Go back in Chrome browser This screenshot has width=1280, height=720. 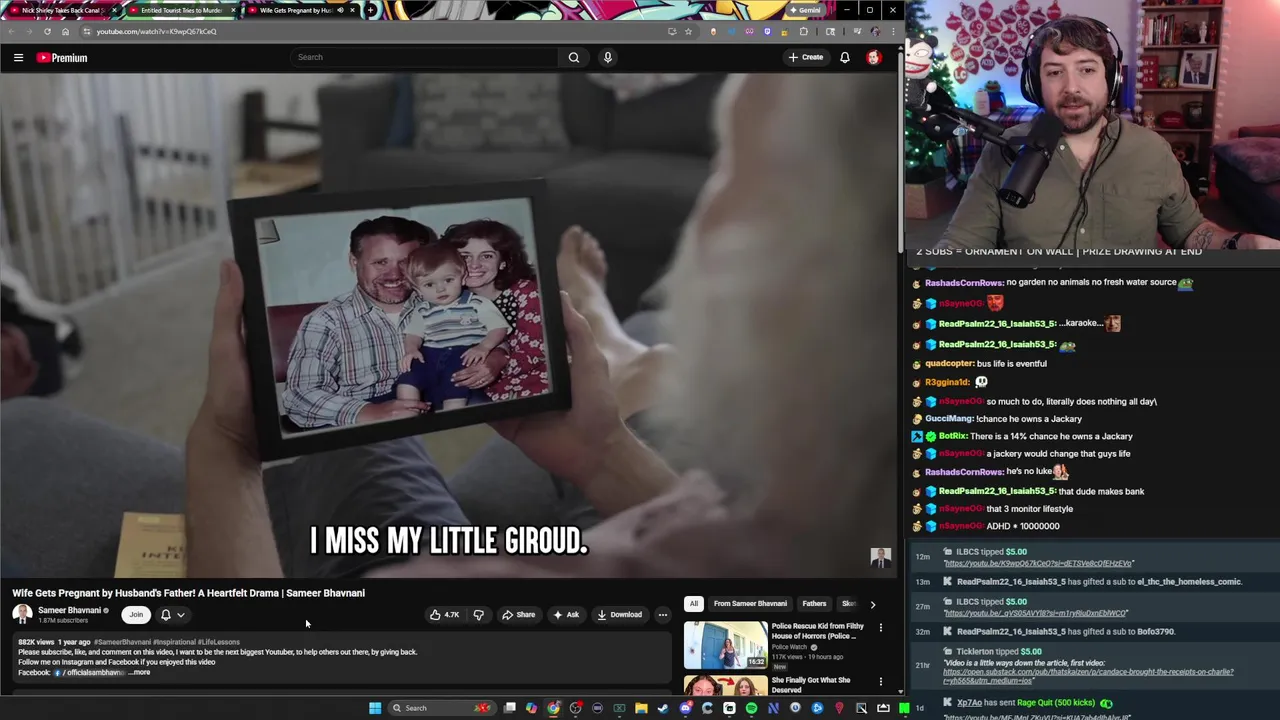(x=11, y=31)
